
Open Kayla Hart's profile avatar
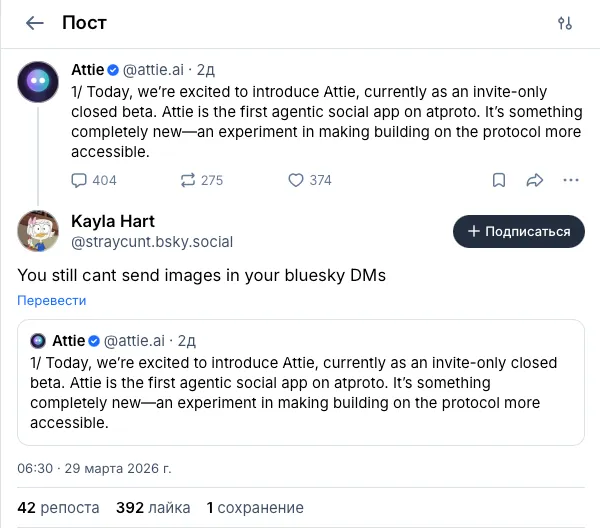coord(39,231)
